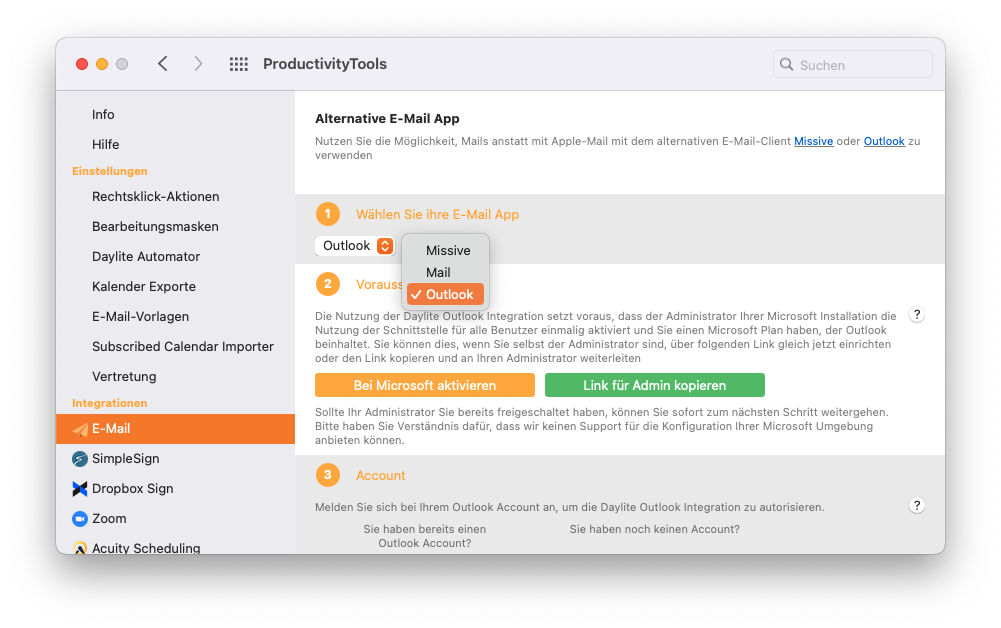
Task: Click the E-Mail paper plane icon
Action: tap(80, 429)
